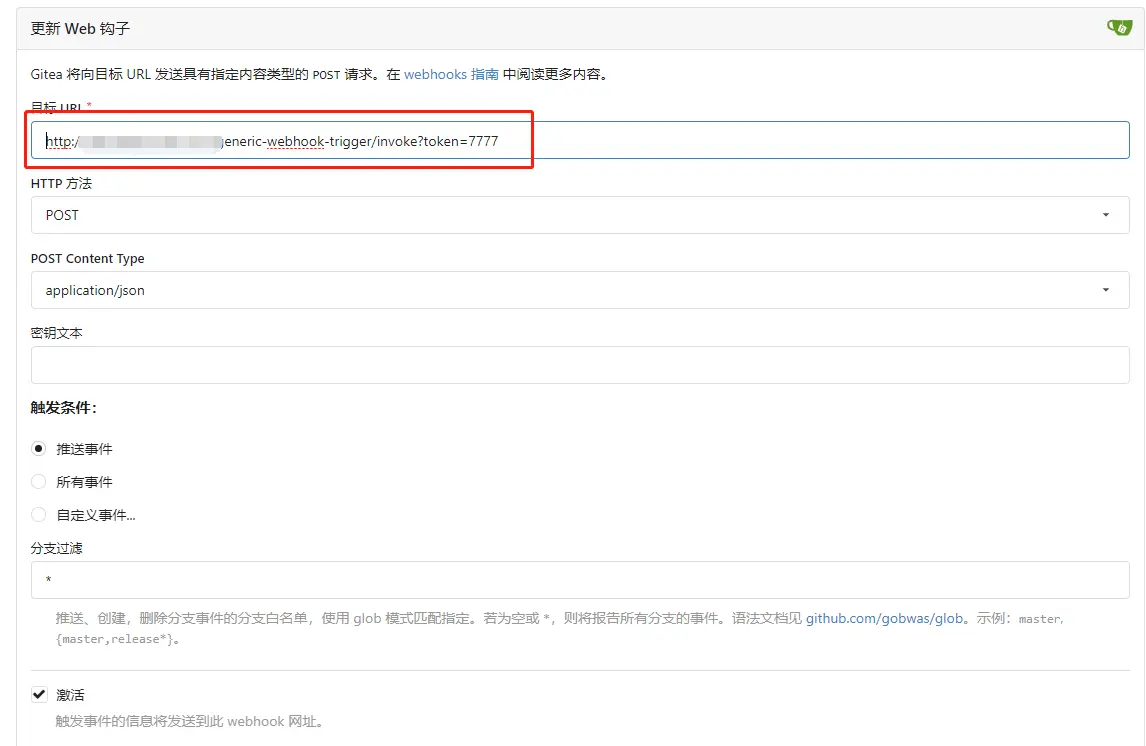1146x746 pixels.
Task: Select the 推送事件 radio button
Action: coord(39,449)
